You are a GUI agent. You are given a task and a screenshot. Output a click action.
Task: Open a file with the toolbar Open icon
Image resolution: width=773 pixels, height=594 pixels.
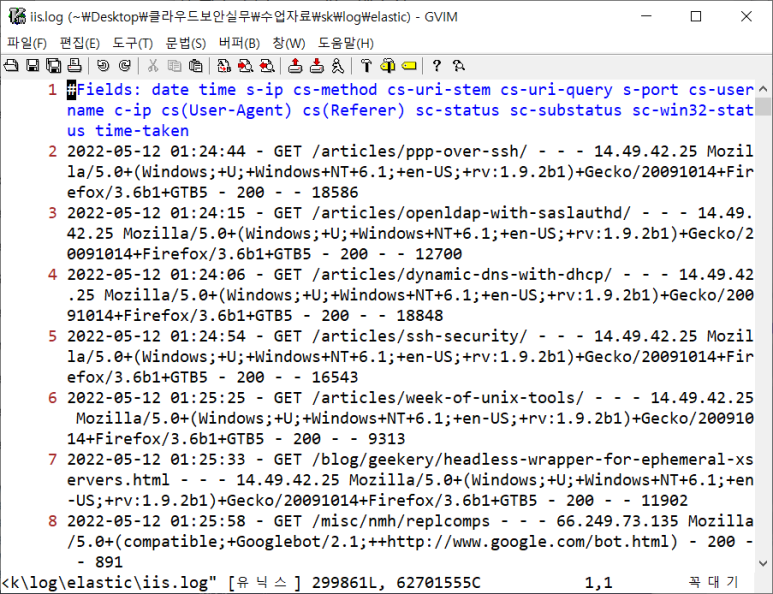click(x=11, y=66)
